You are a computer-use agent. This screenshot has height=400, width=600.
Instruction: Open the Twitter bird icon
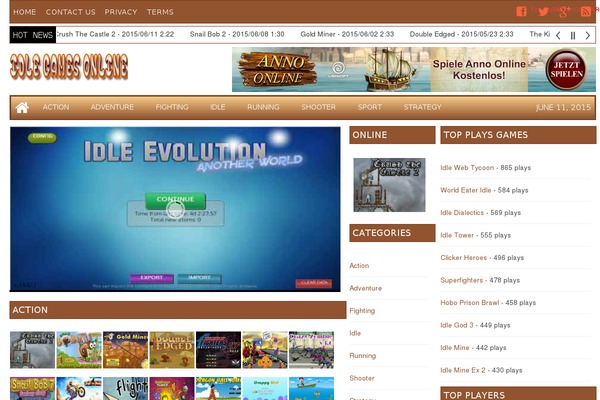click(x=543, y=11)
